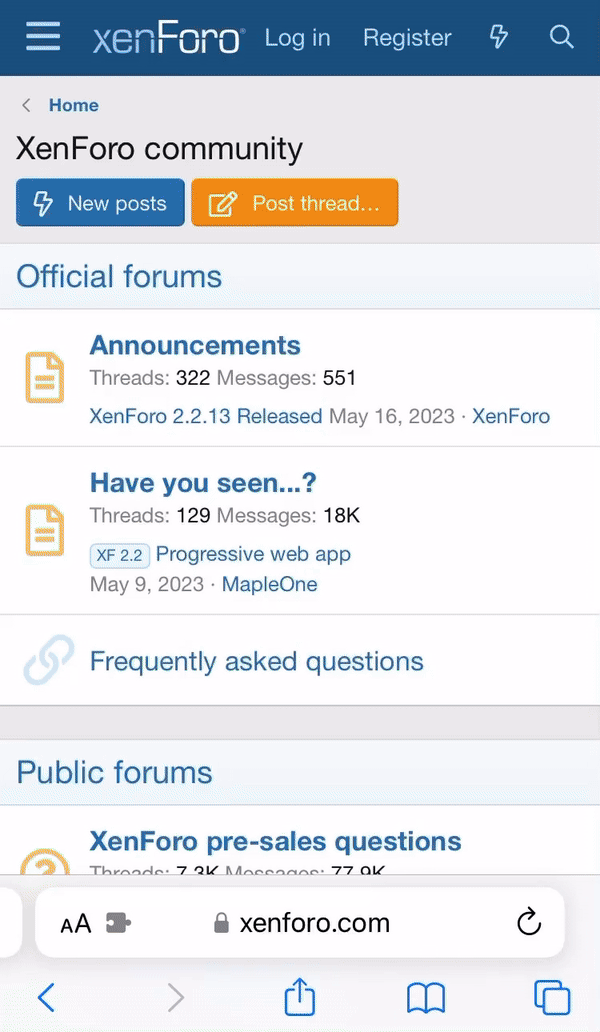The width and height of the screenshot is (600, 1032).
Task: Click the Log in link
Action: pos(297,38)
